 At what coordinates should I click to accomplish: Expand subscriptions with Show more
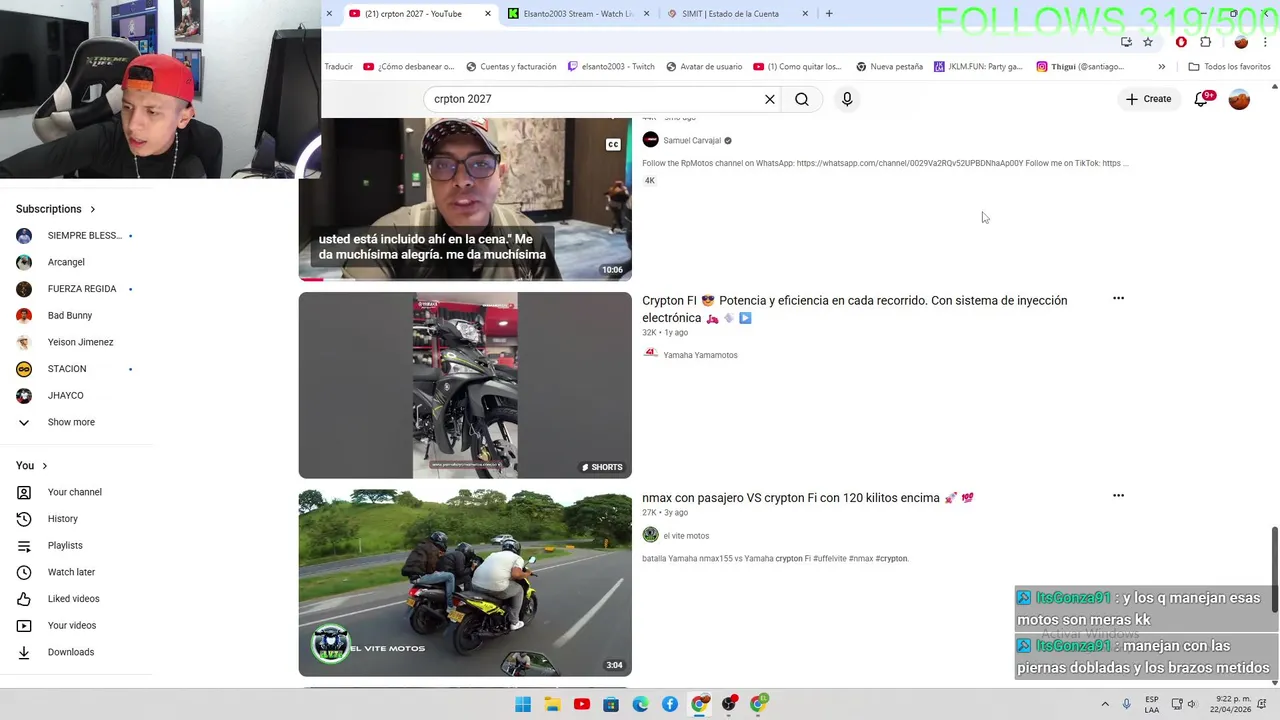tap(71, 422)
